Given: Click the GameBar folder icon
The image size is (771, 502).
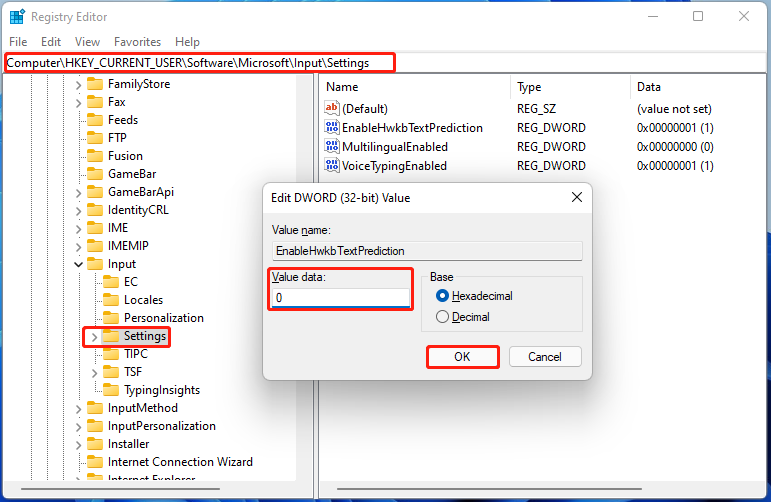Looking at the screenshot, I should [95, 174].
